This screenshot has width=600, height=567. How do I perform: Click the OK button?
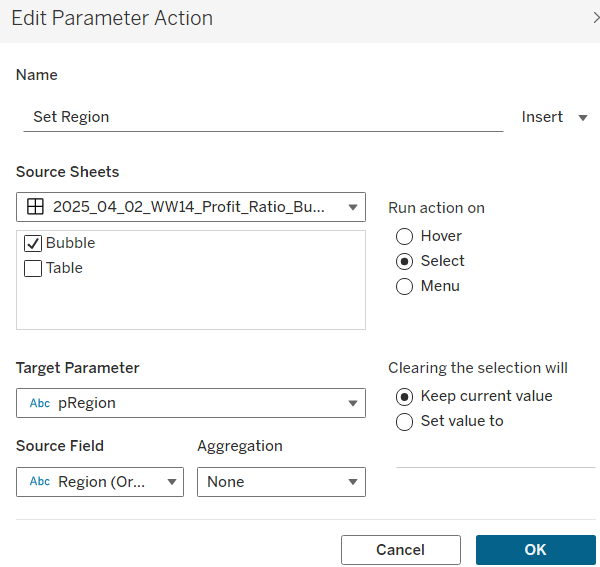(535, 550)
